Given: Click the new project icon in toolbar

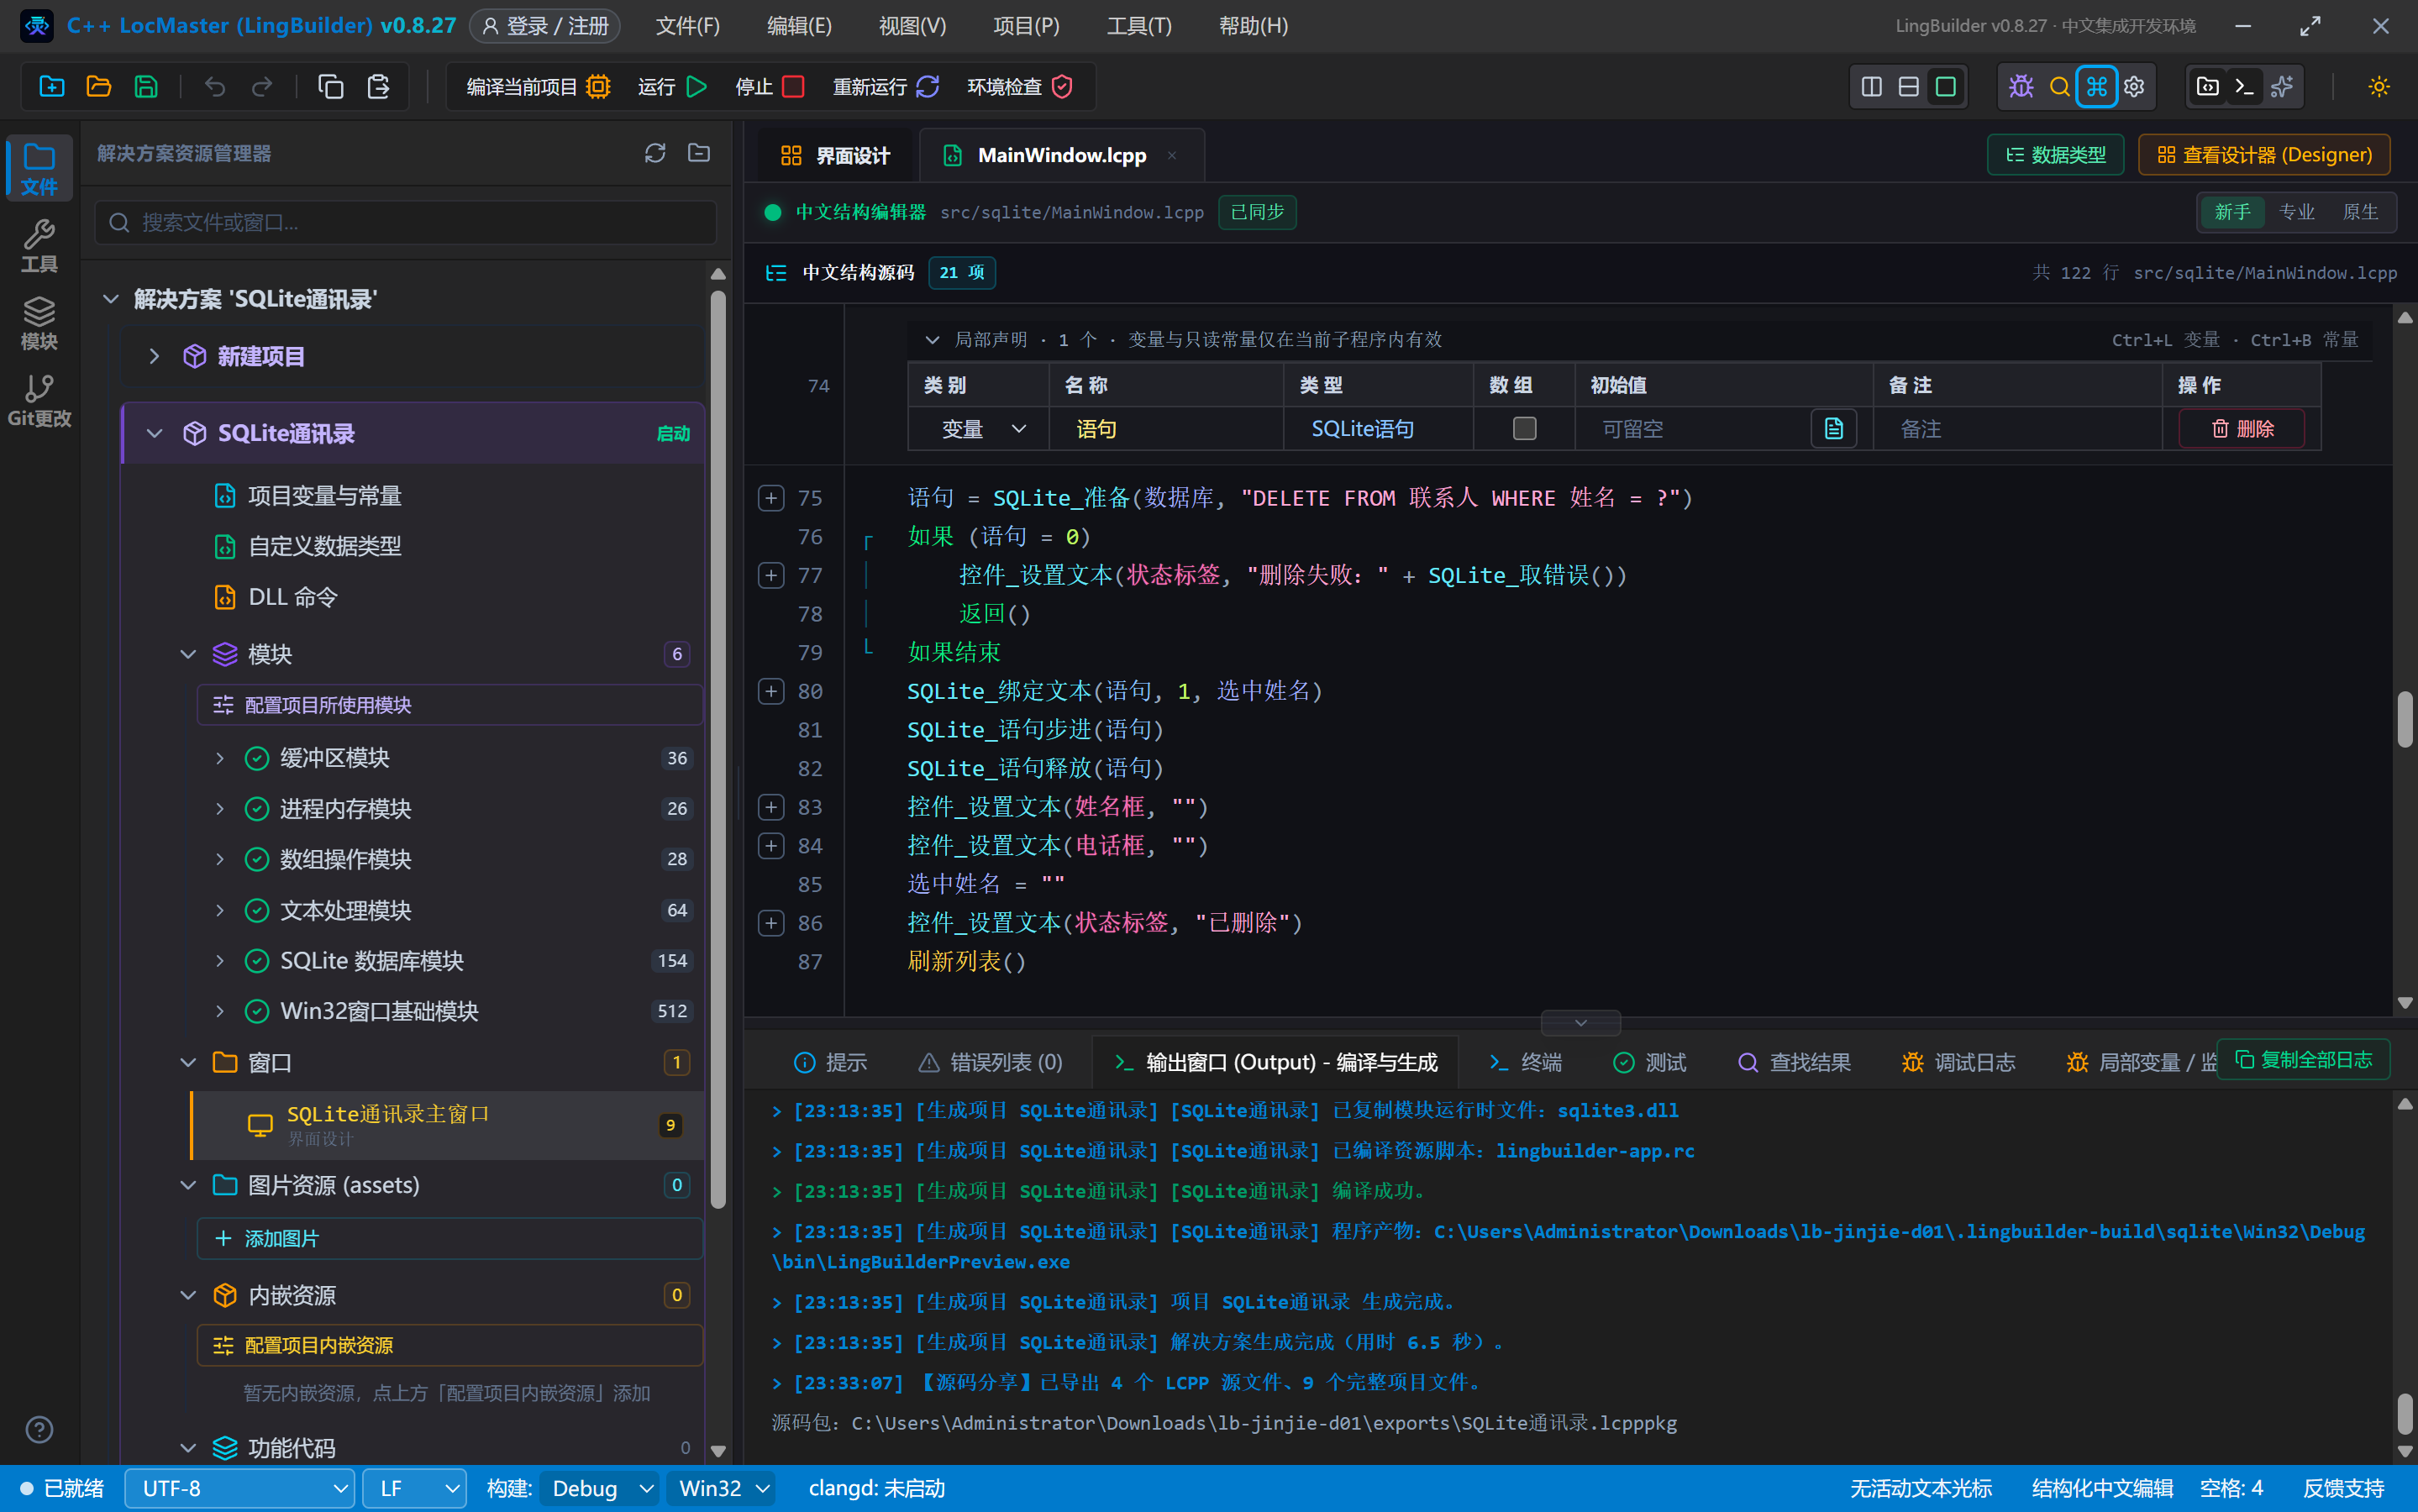Looking at the screenshot, I should click(51, 87).
